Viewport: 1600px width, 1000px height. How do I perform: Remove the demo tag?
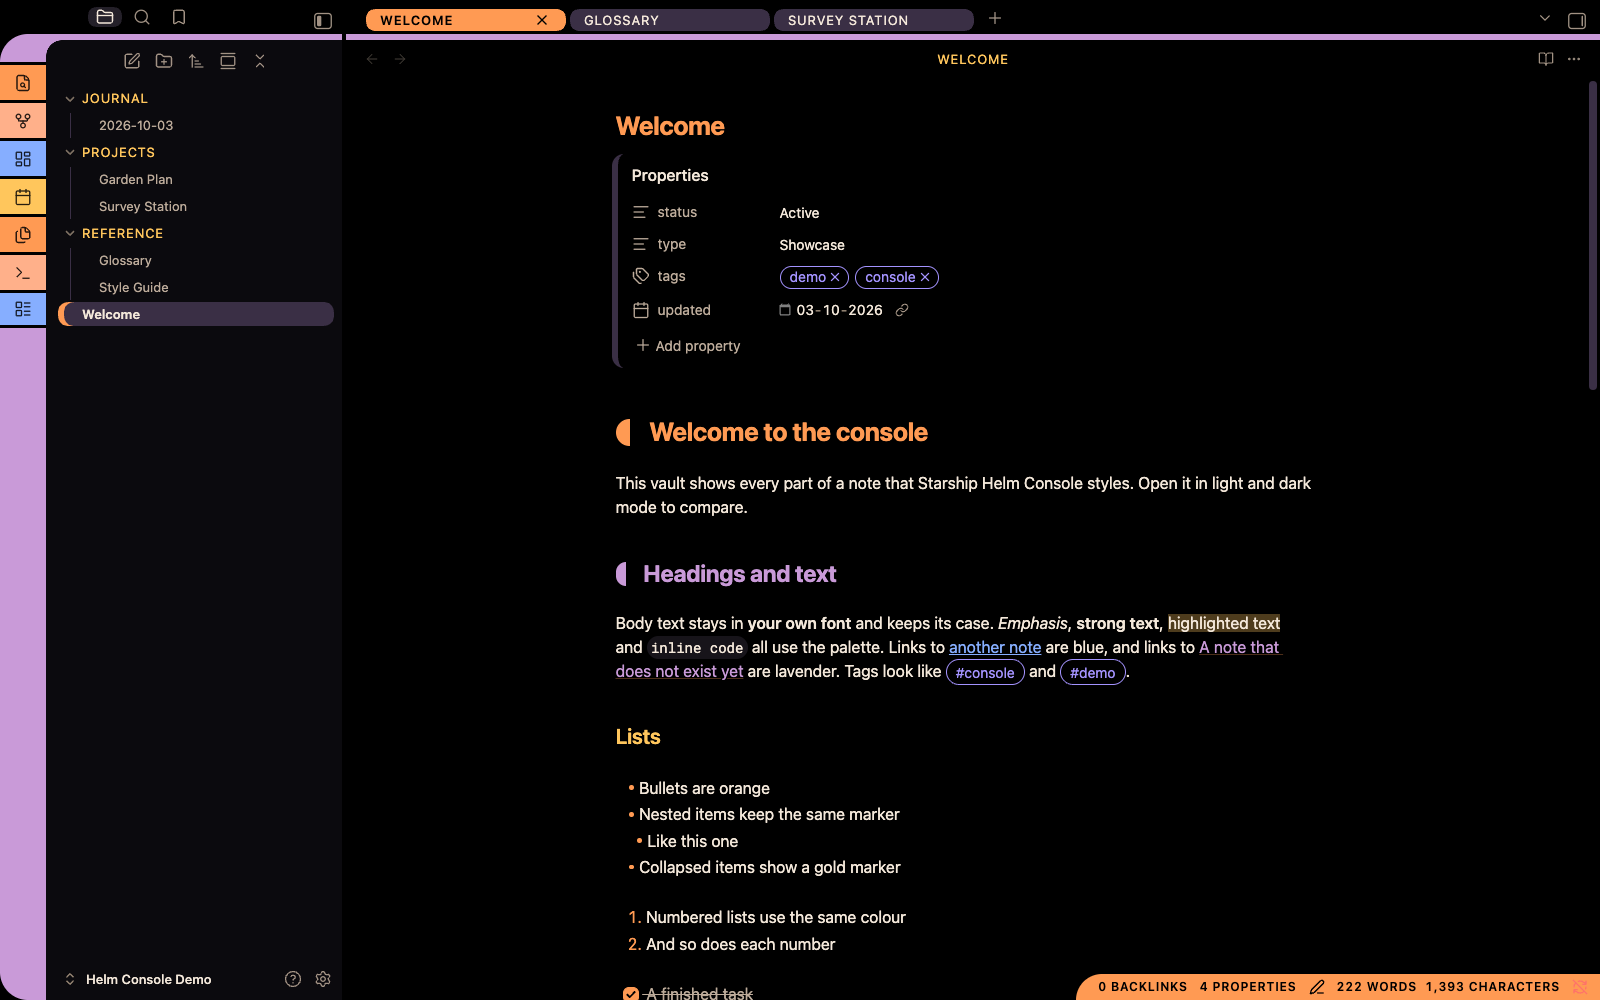coord(835,278)
